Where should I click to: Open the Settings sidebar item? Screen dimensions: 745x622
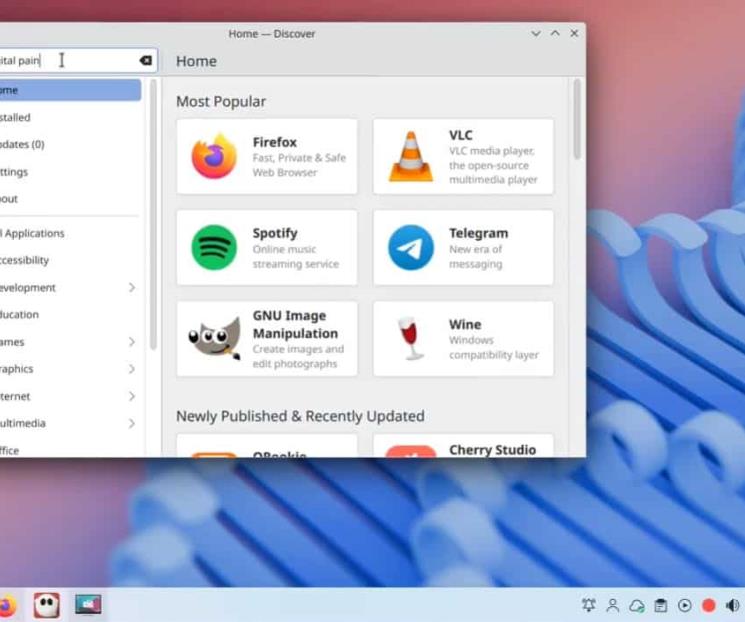point(70,172)
